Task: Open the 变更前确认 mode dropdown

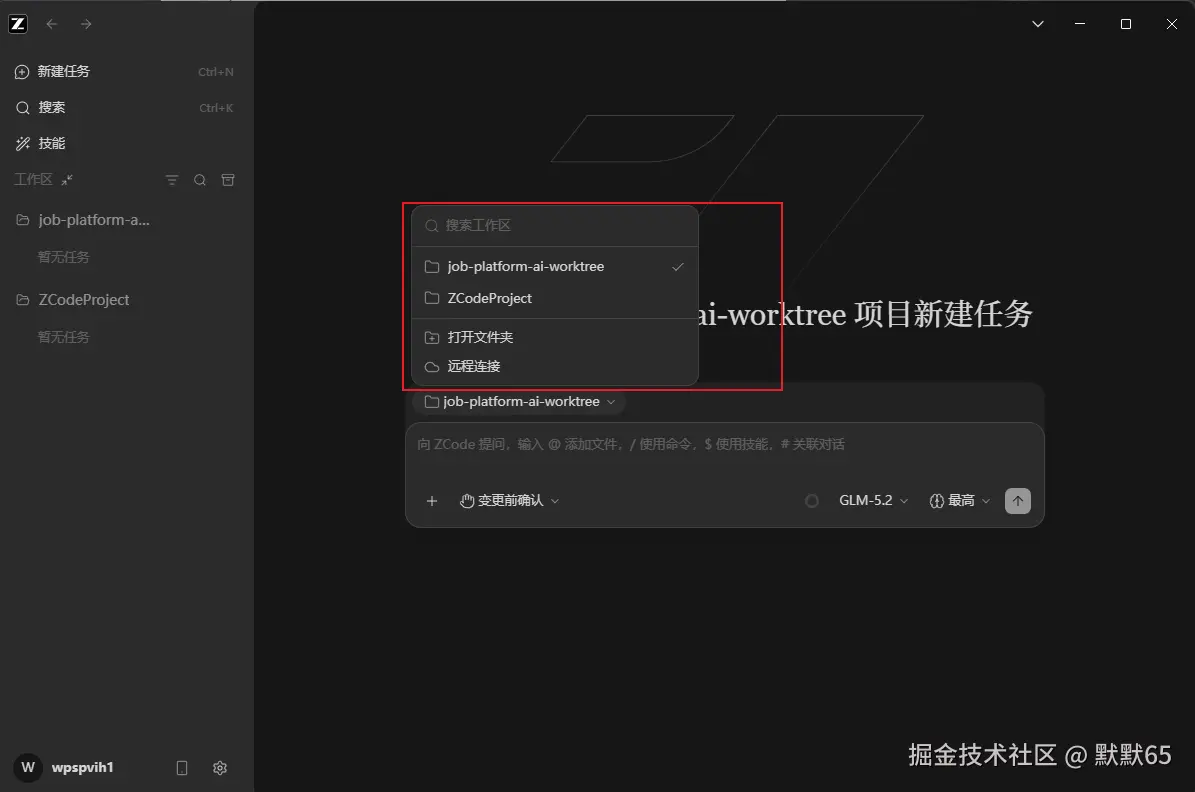Action: pyautogui.click(x=510, y=501)
